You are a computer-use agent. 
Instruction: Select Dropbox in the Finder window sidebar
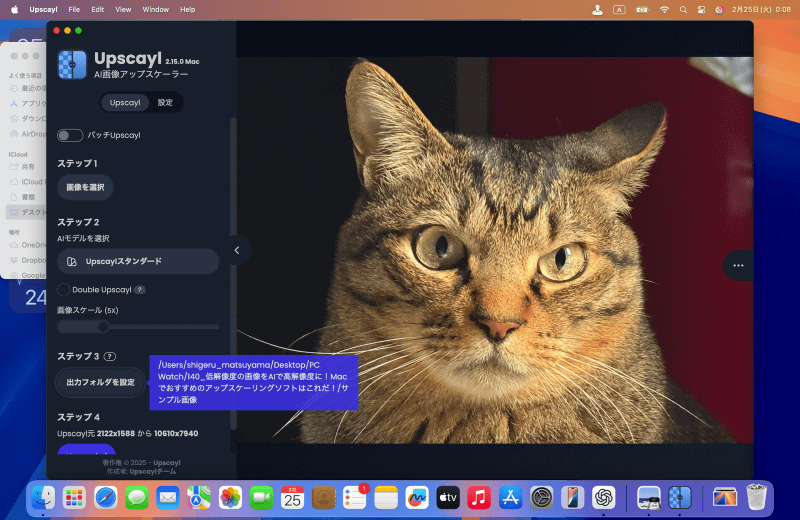click(x=28, y=260)
